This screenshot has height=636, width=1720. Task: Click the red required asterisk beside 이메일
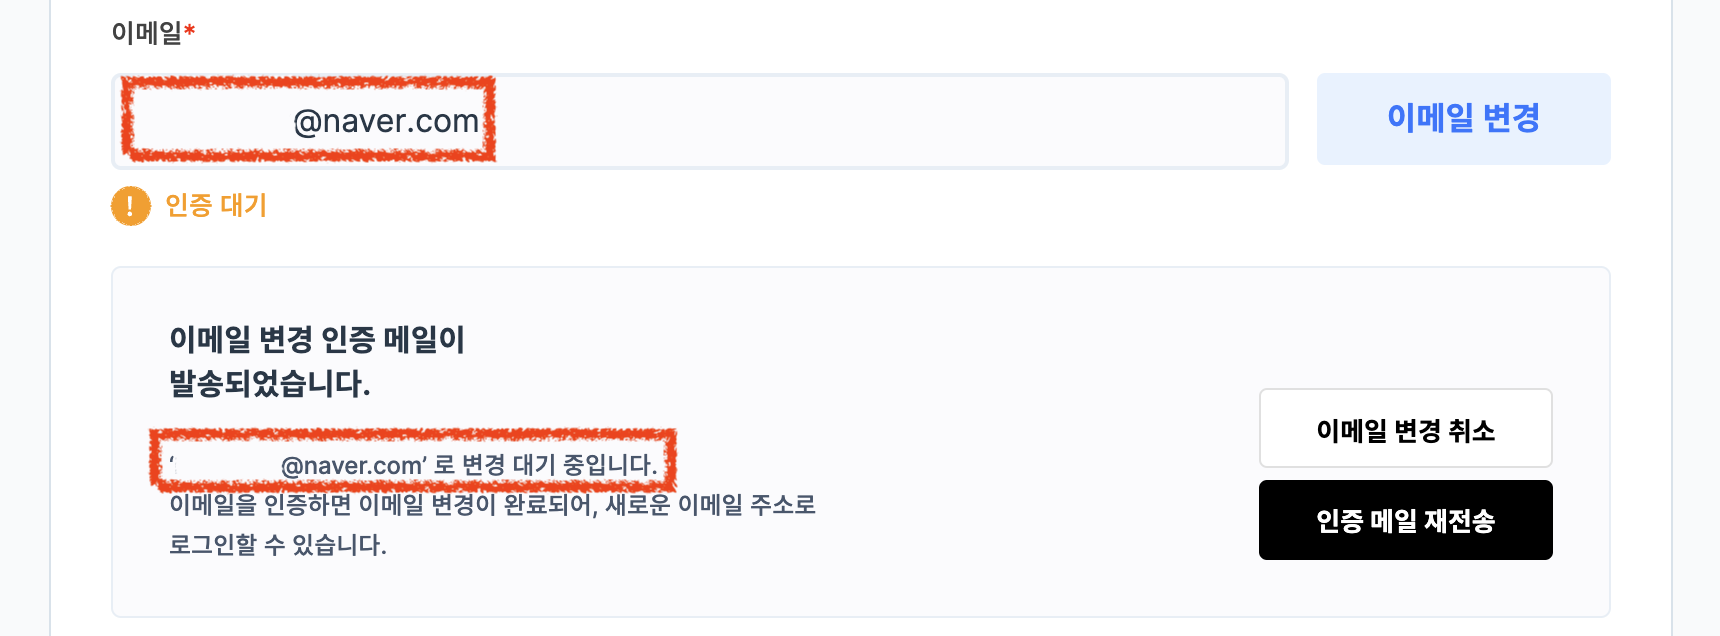pos(189,31)
